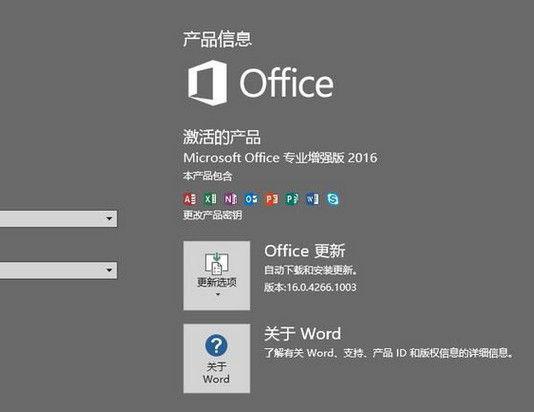Click the 激活的产品 heading
534x412 pixels.
pos(222,137)
